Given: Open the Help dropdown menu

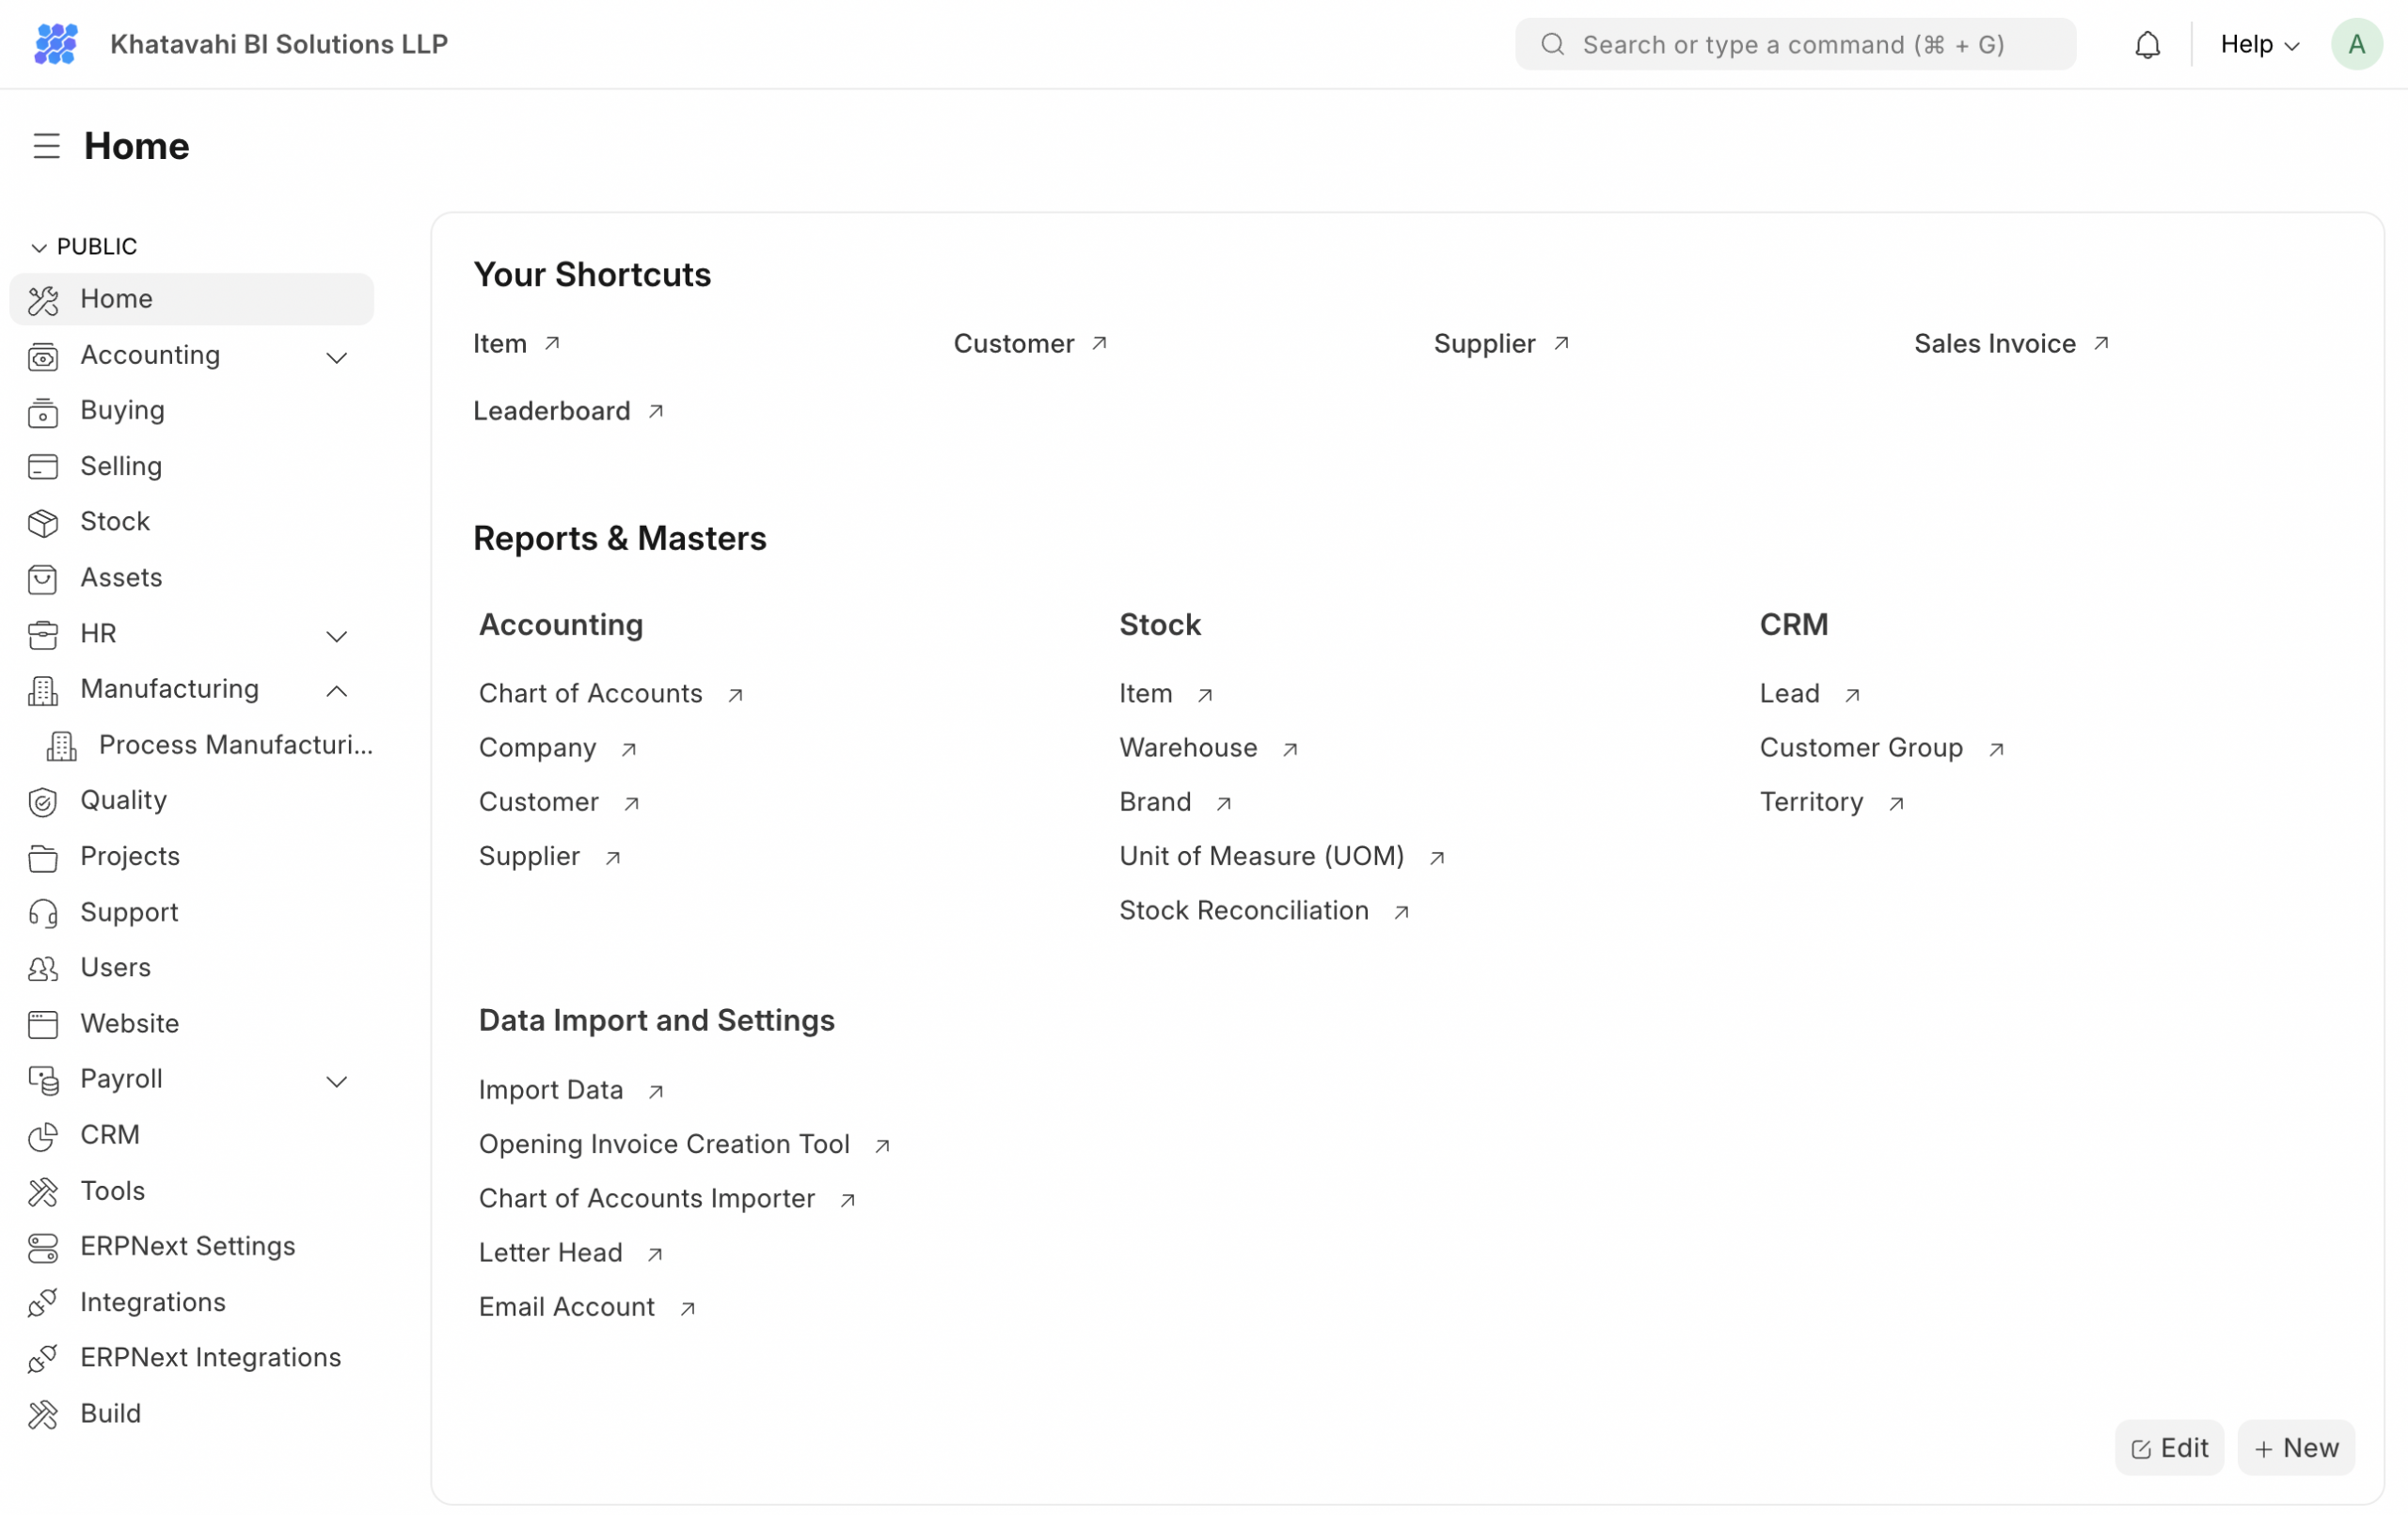Looking at the screenshot, I should click(2259, 45).
